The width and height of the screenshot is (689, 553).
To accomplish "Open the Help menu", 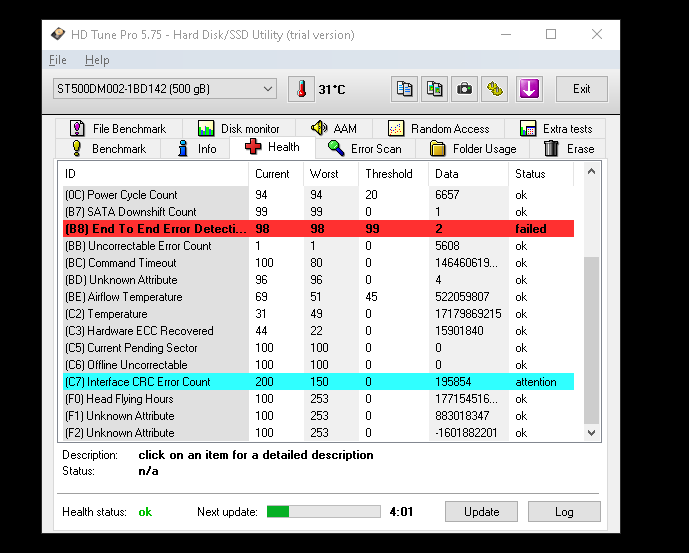I will [x=97, y=60].
